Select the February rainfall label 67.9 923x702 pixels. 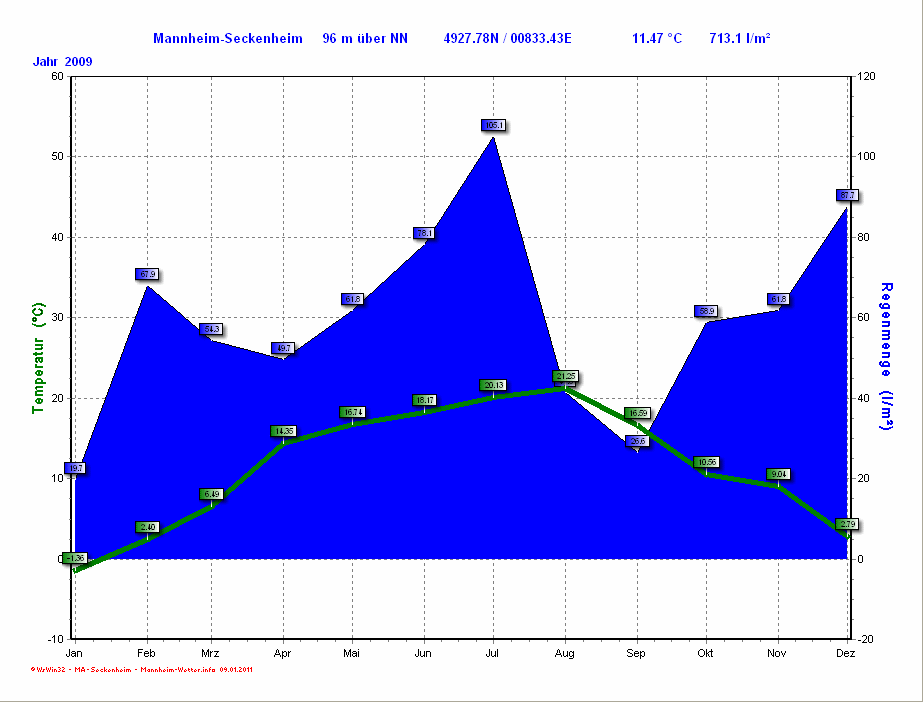pyautogui.click(x=147, y=274)
